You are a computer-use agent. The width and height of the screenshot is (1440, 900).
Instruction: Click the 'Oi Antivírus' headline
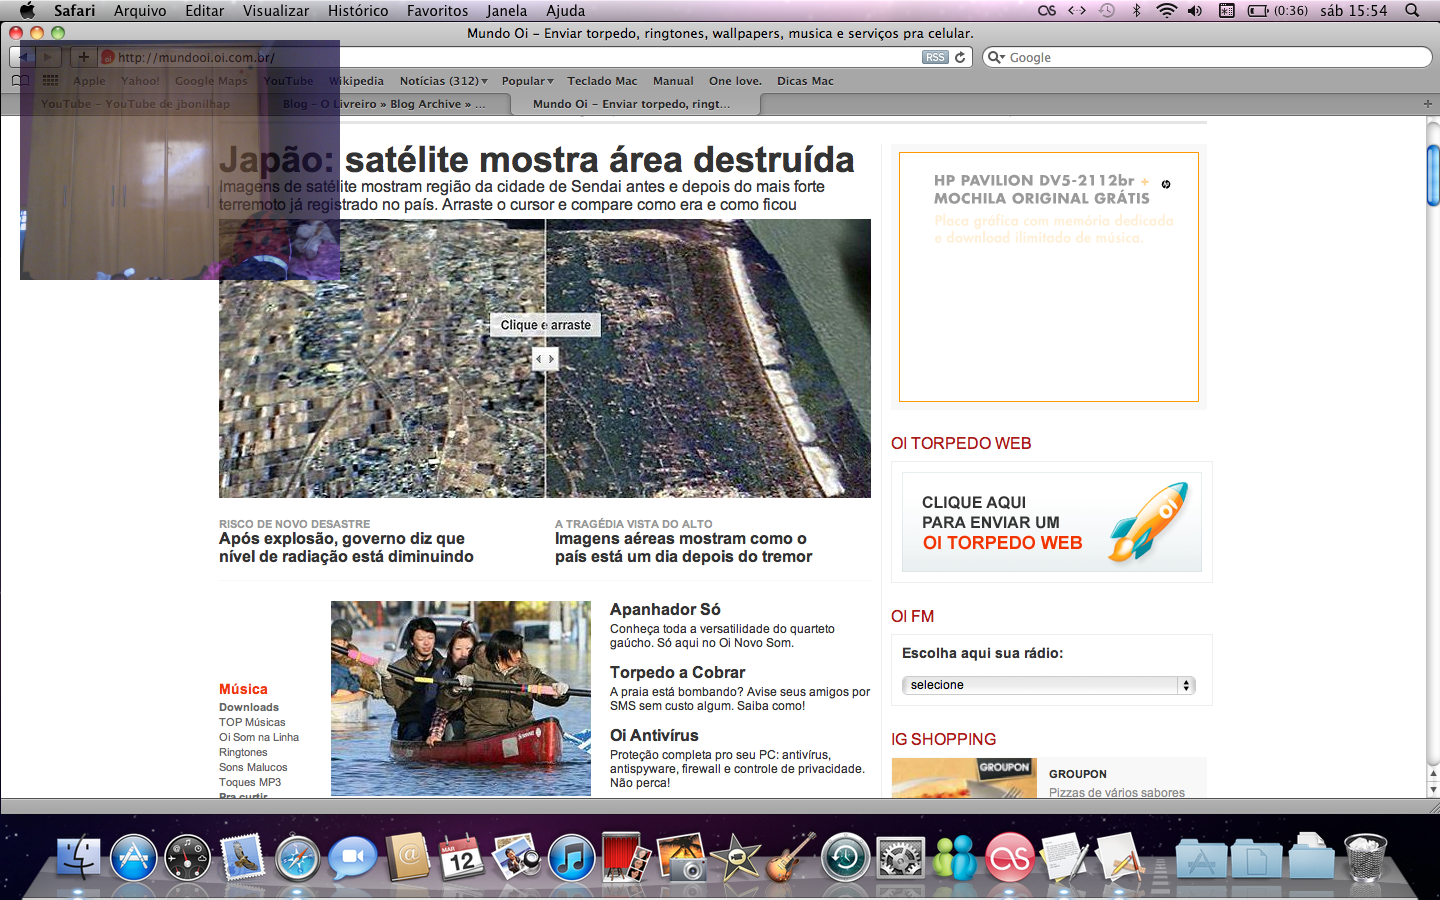point(654,735)
